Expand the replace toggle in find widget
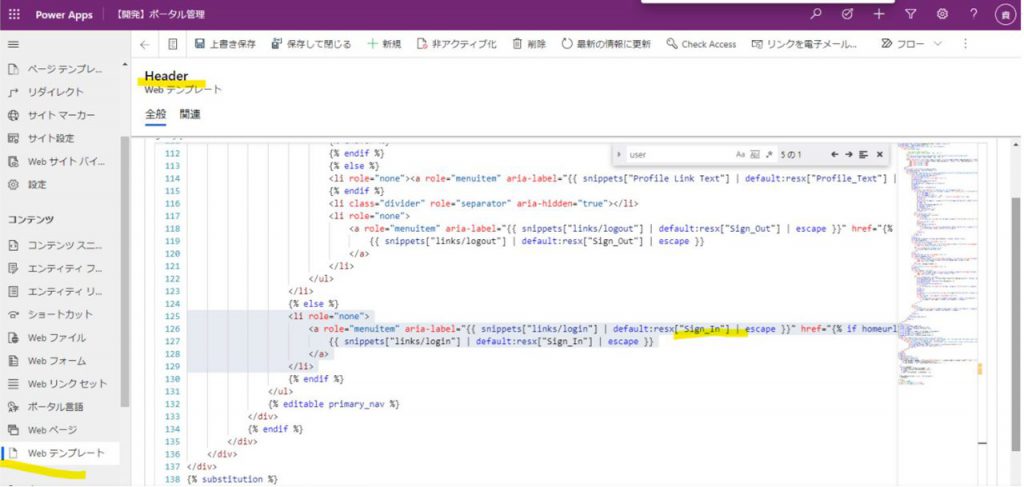Screen dimensions: 1024x487 (619, 155)
